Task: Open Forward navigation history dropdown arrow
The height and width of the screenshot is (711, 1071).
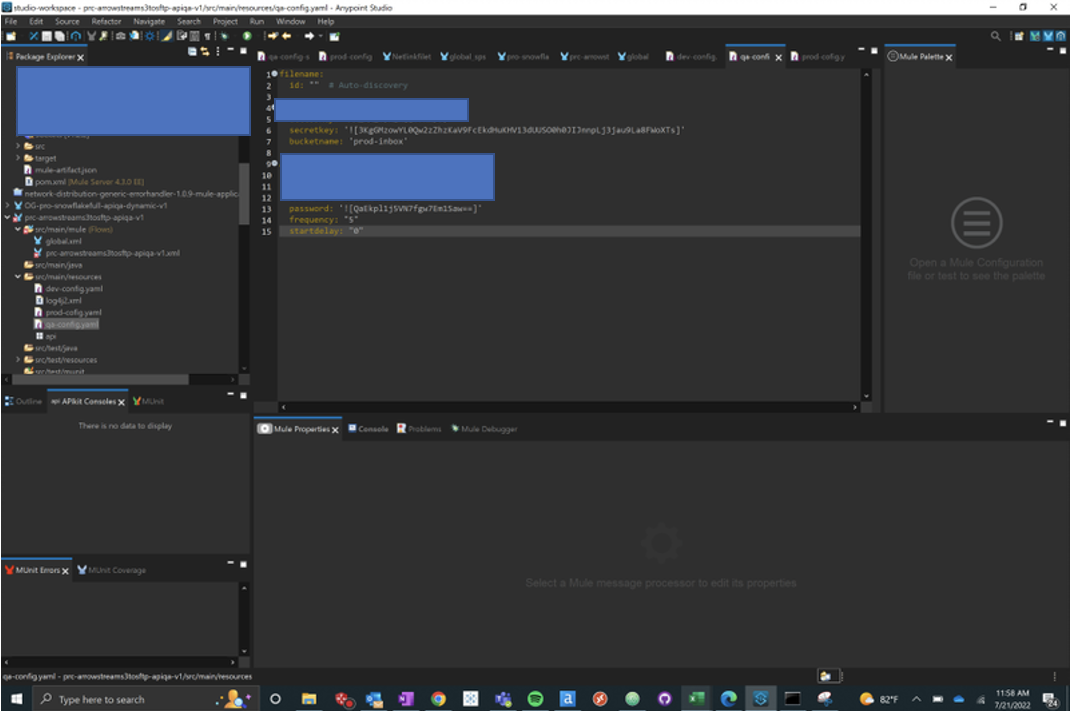Action: [320, 36]
